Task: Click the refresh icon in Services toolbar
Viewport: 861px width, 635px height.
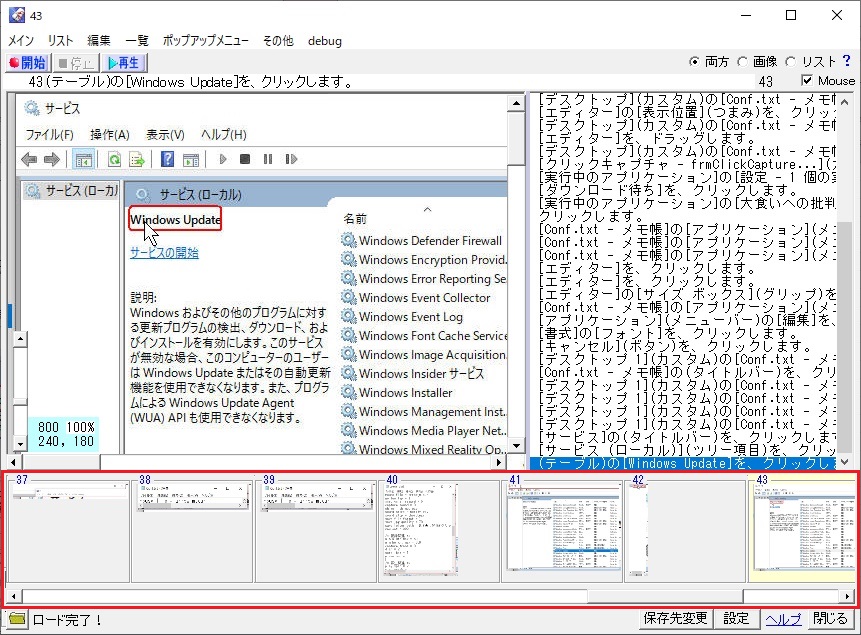Action: (x=114, y=160)
